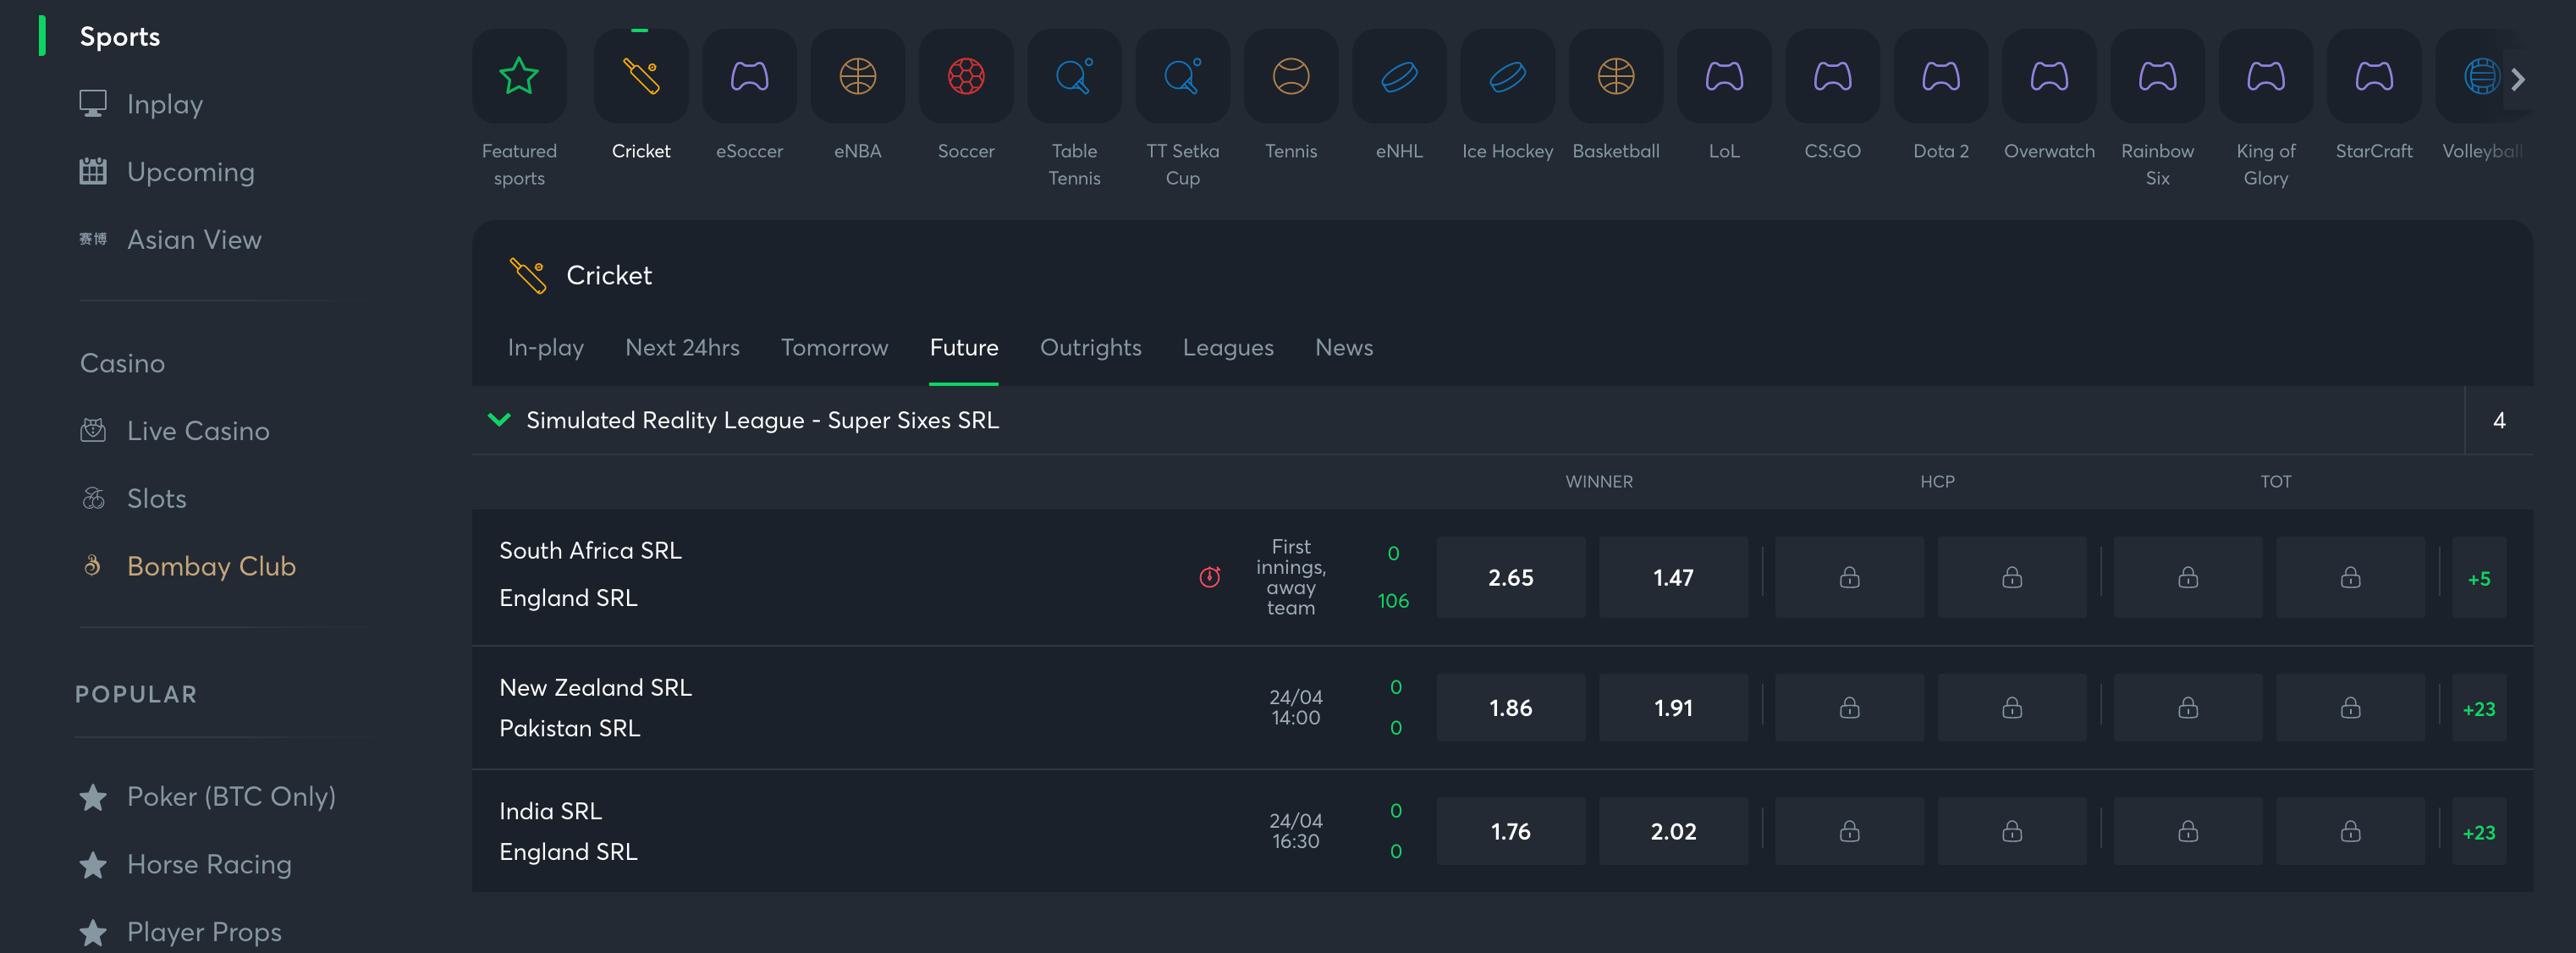Open the Asian View sidebar option
Screen dimensions: 2576x953
coord(194,239)
